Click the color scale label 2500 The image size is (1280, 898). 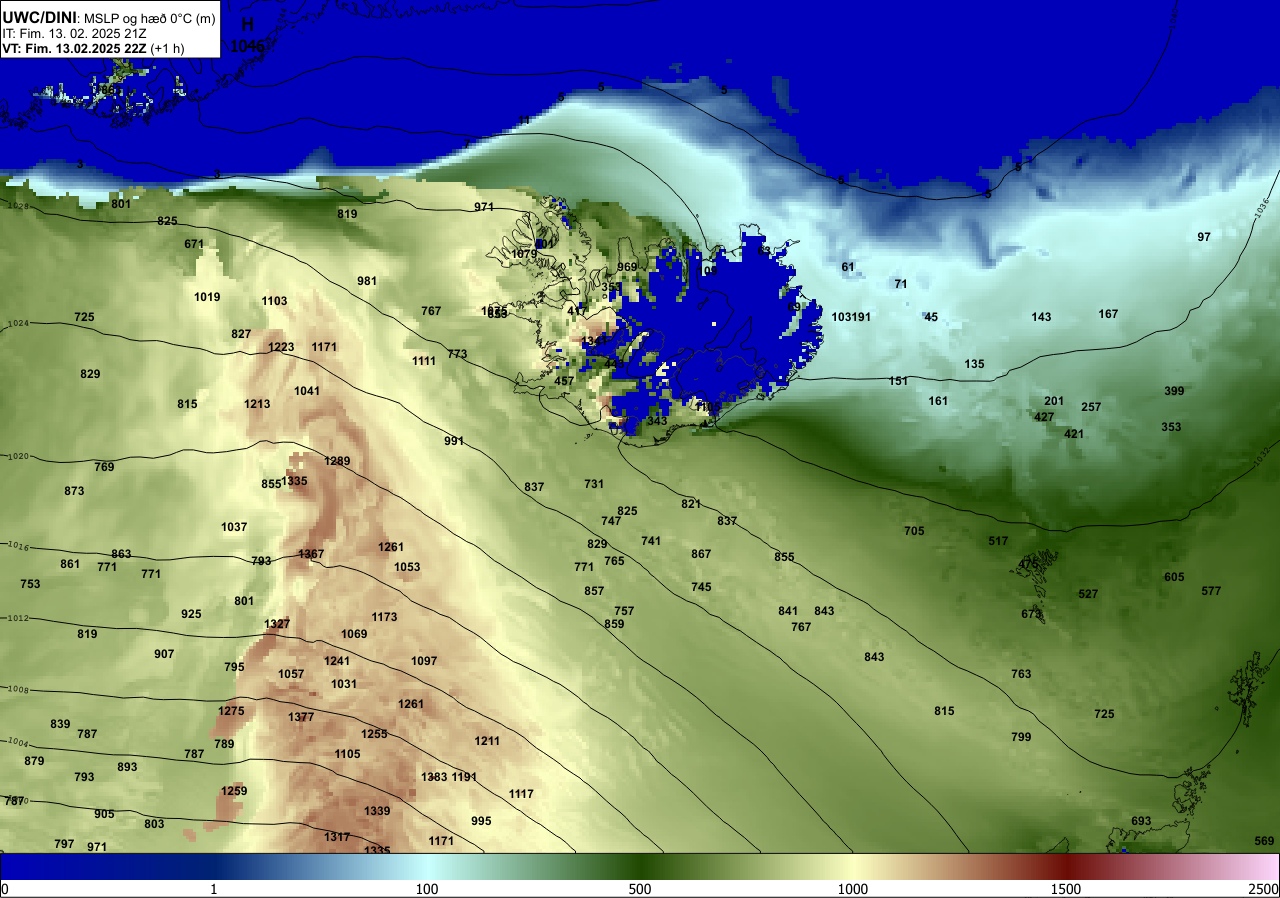pos(1264,889)
